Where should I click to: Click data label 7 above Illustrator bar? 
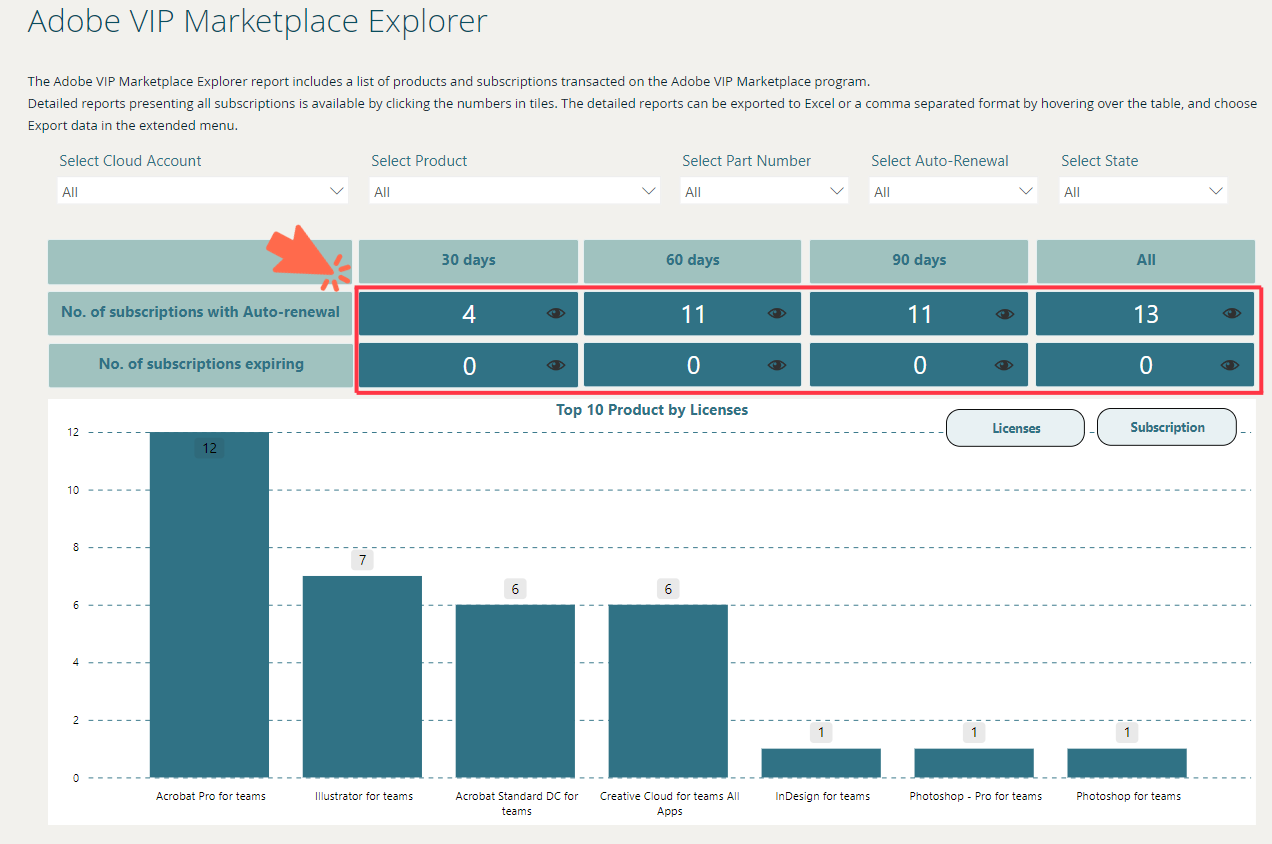tap(362, 560)
